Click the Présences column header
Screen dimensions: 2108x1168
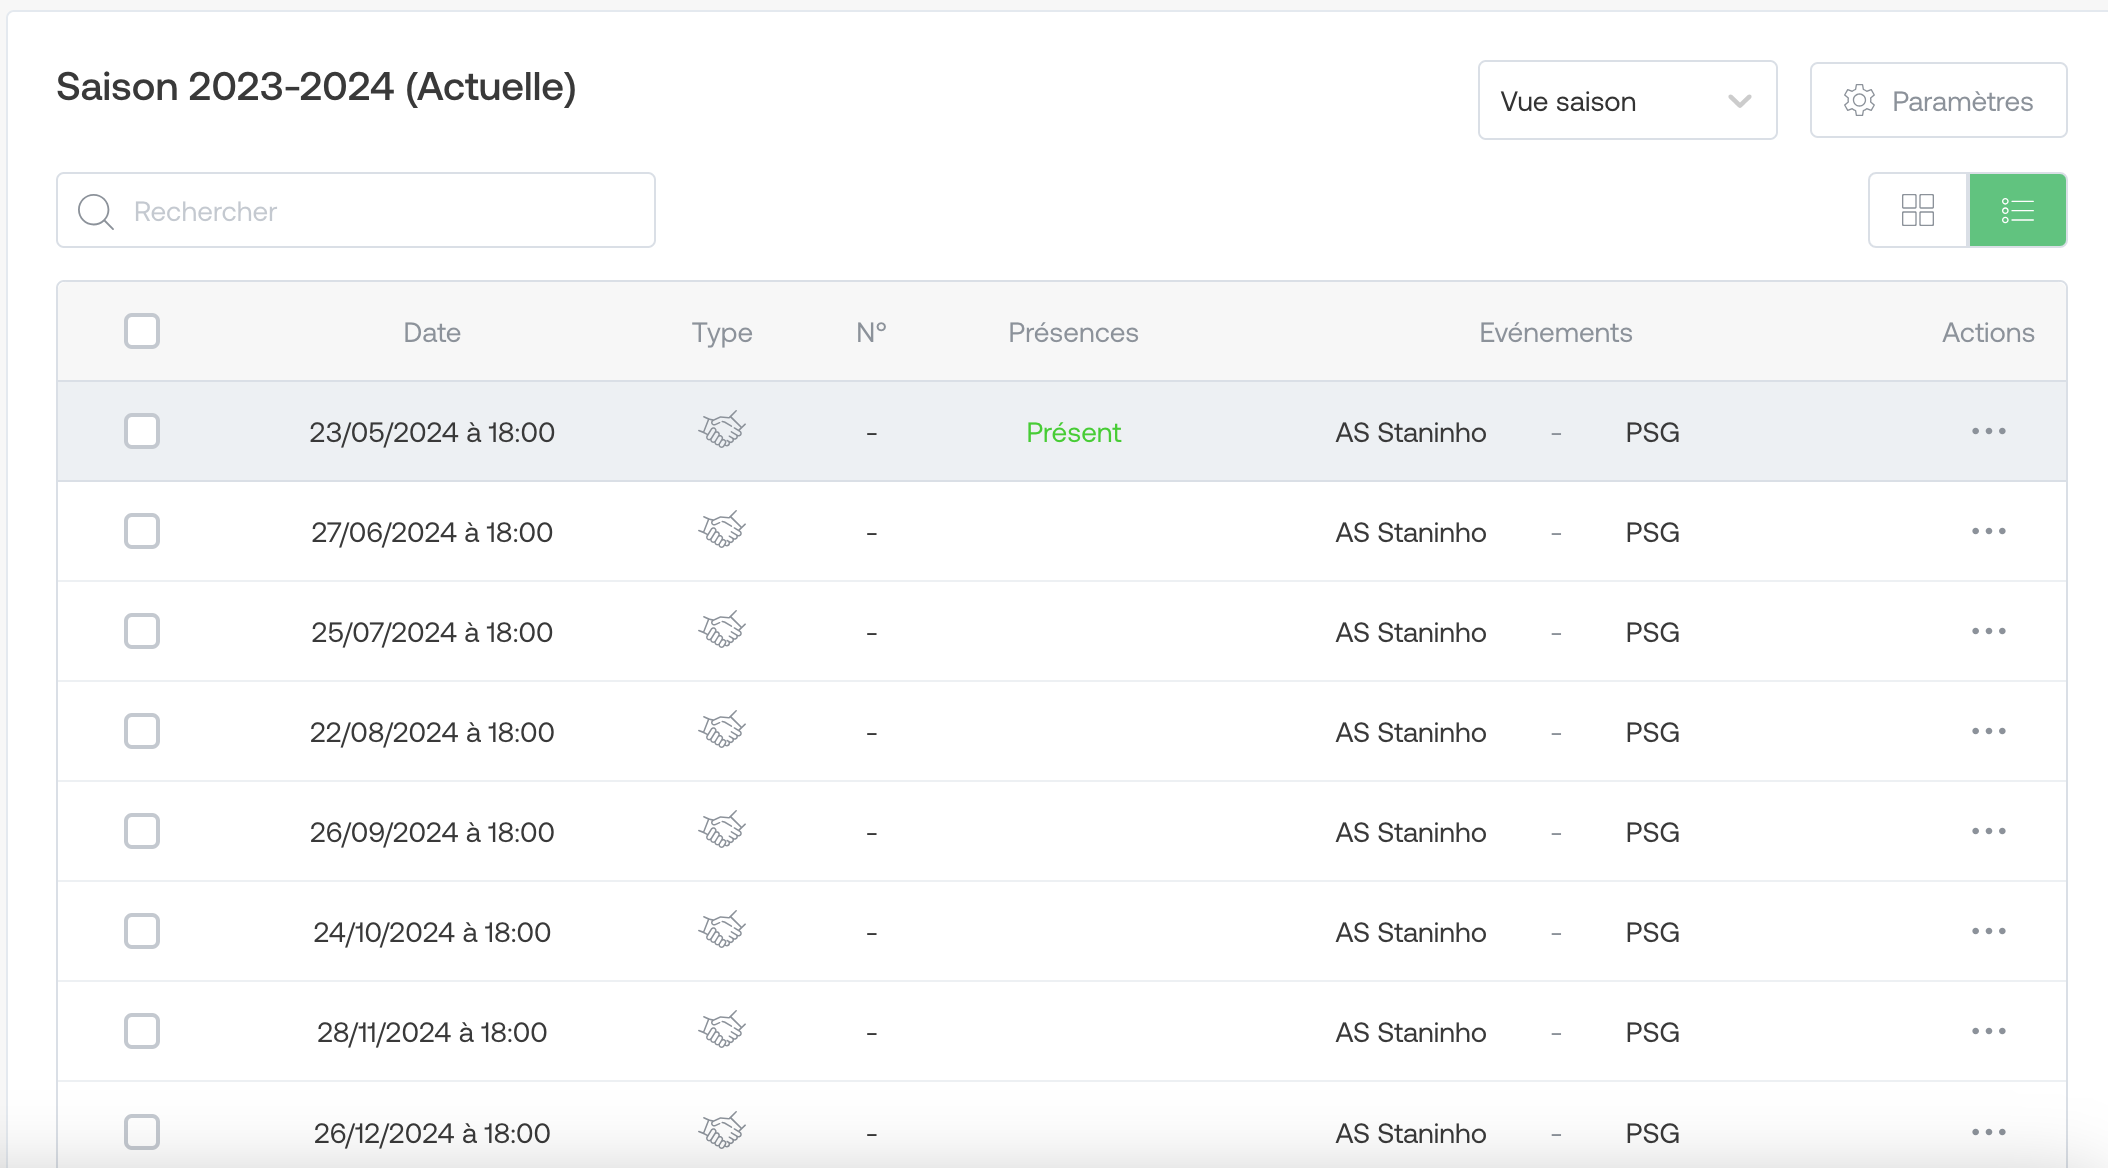click(x=1073, y=332)
